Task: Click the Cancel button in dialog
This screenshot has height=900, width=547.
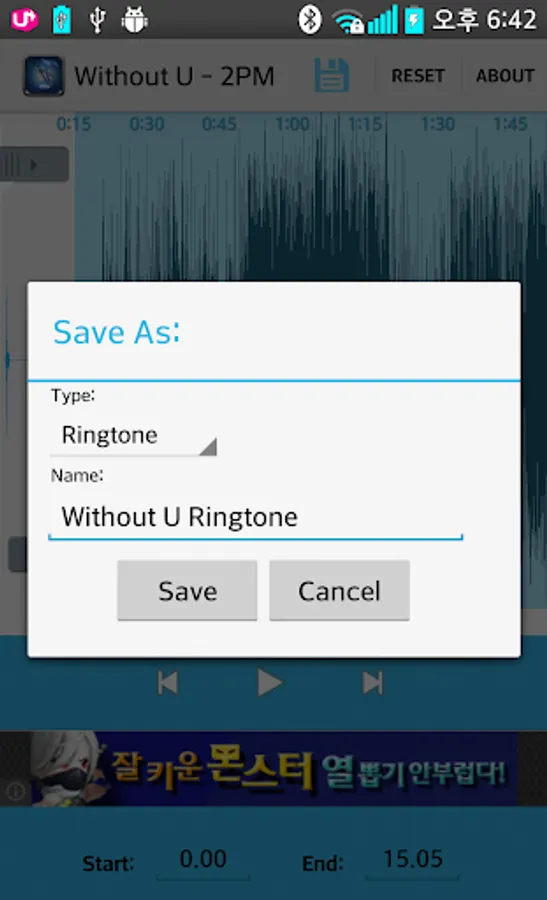Action: tap(339, 591)
